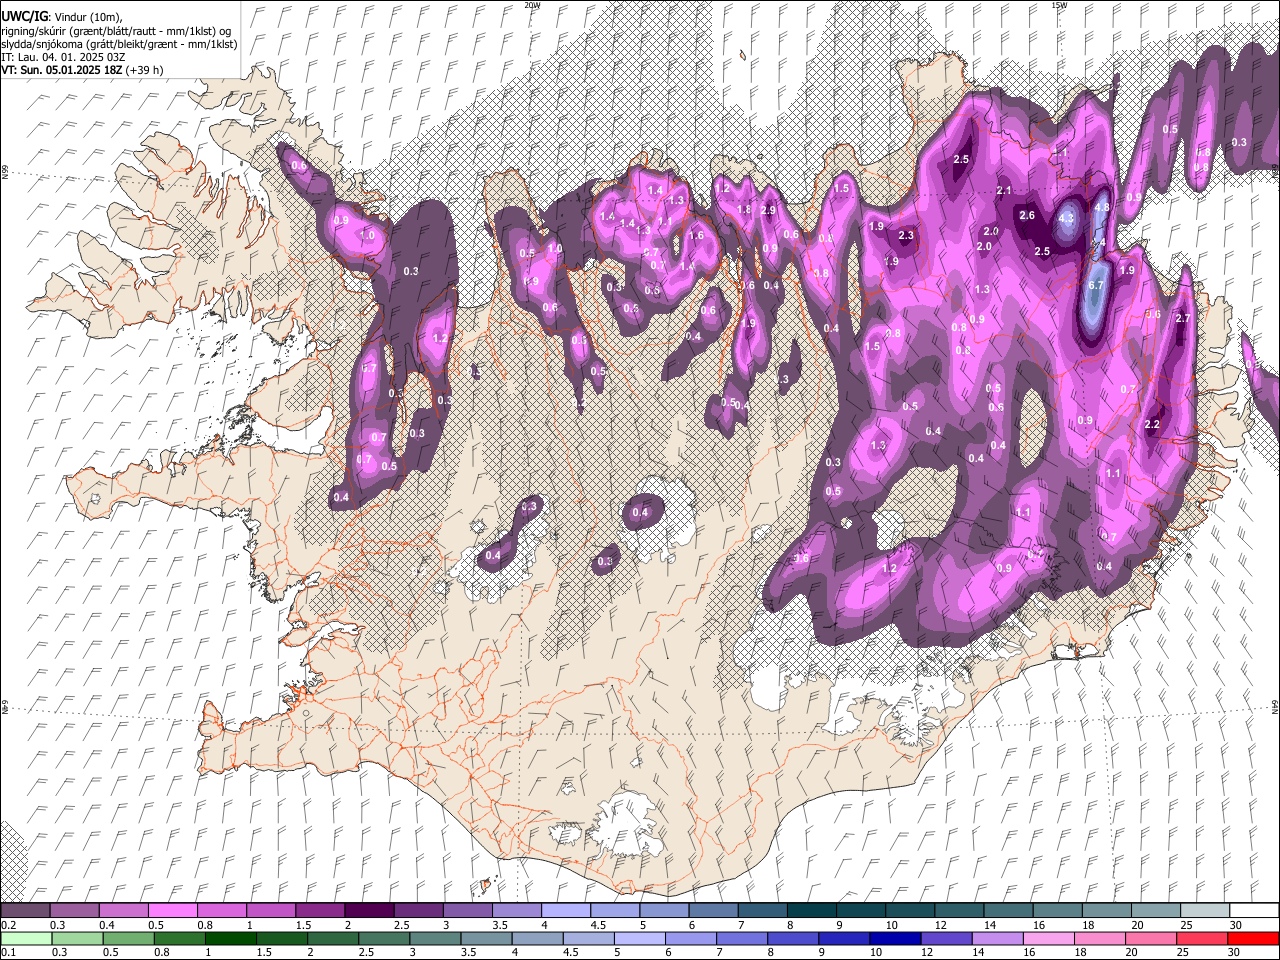Click the '4.8' precipitation value on the map
1280x960 pixels.
pyautogui.click(x=1102, y=207)
